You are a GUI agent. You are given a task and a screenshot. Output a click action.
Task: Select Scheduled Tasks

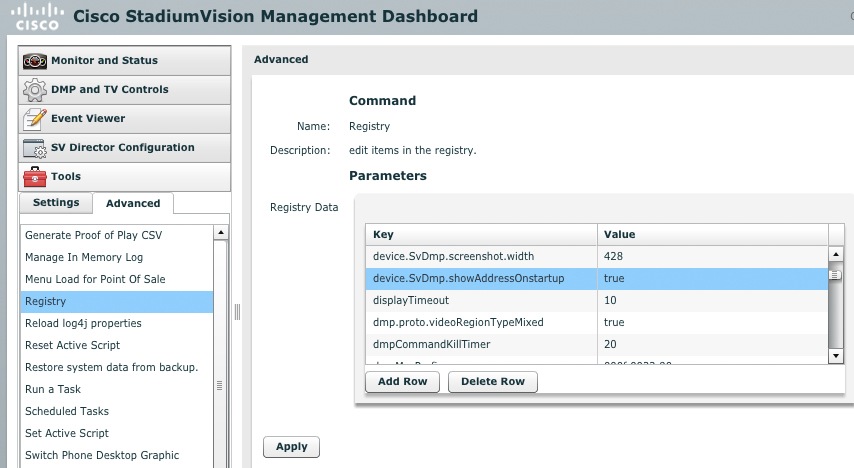pyautogui.click(x=117, y=411)
